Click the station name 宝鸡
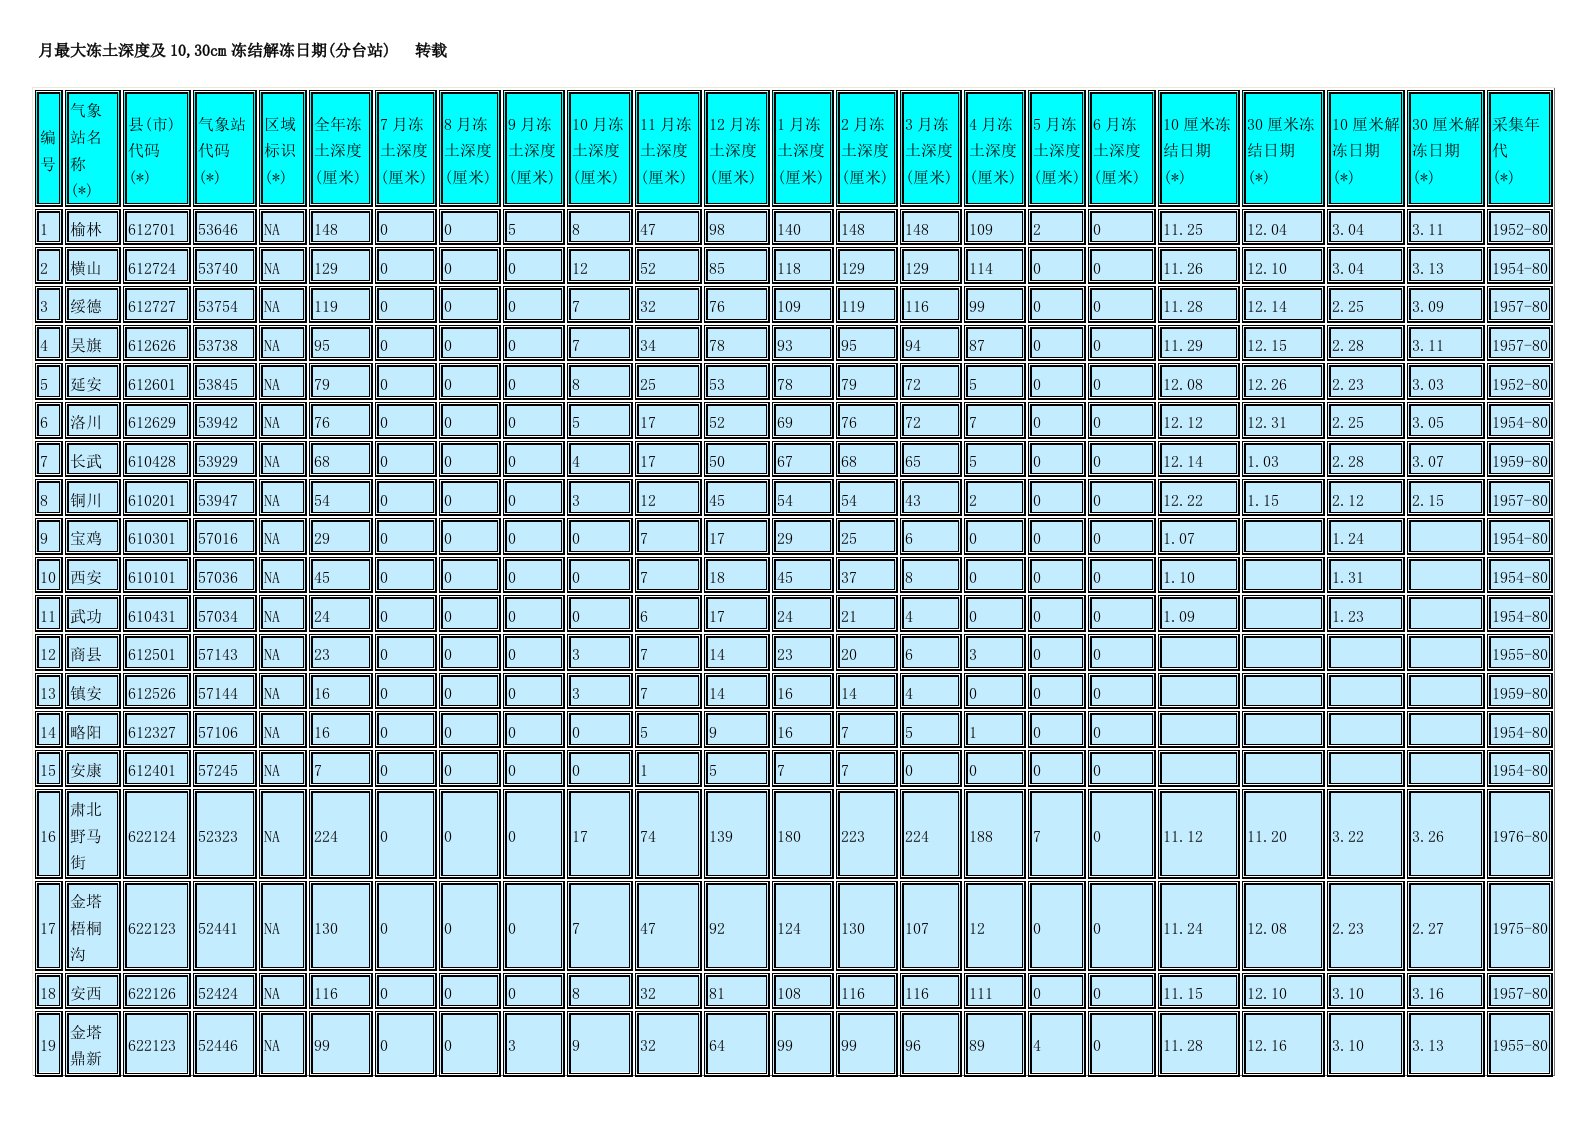The image size is (1587, 1122). coord(86,538)
